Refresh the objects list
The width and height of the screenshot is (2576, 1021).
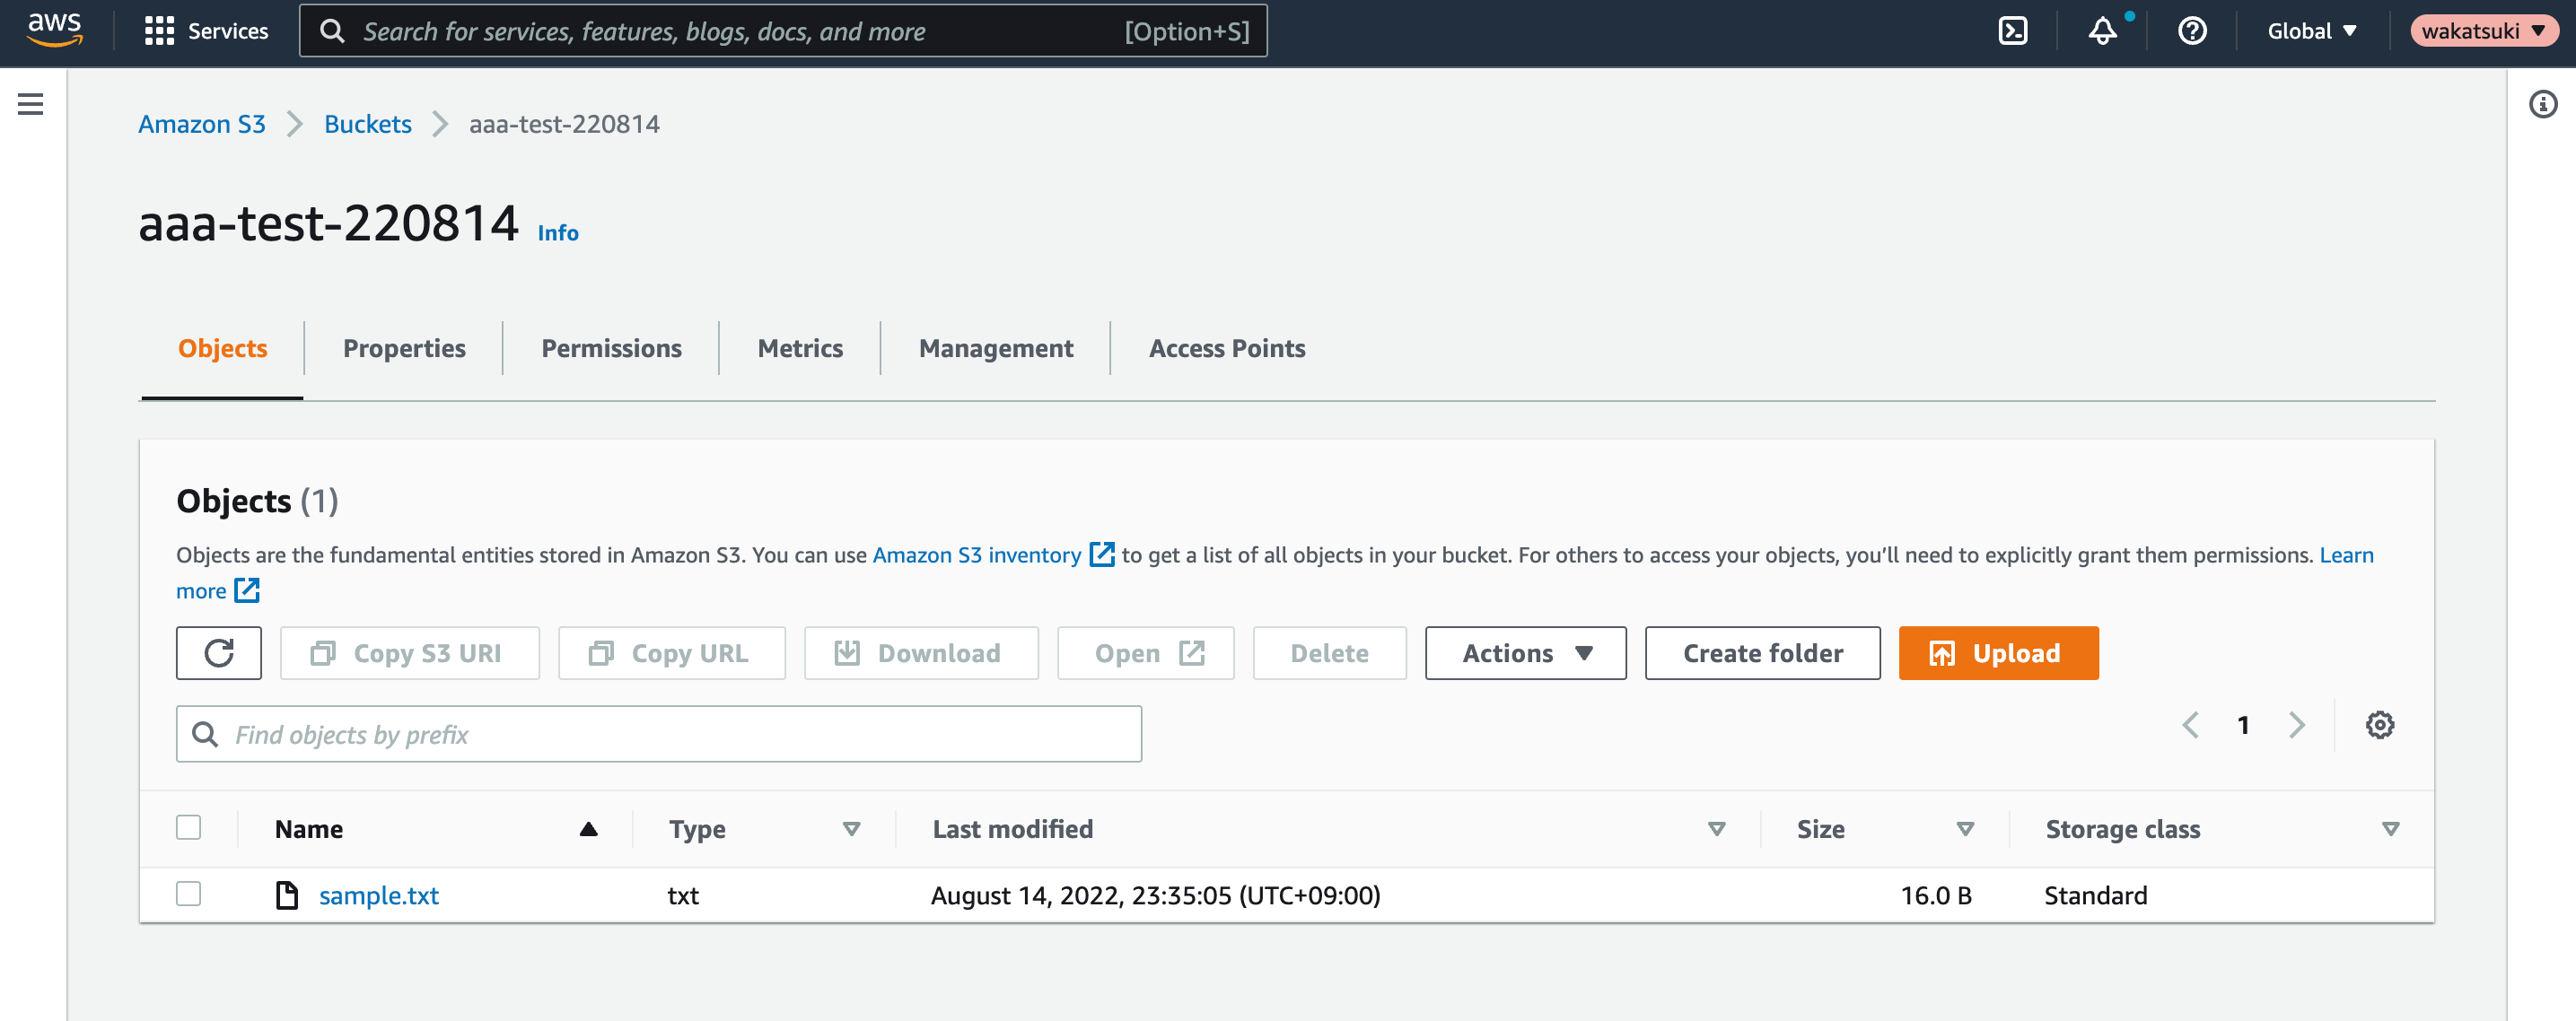tap(219, 653)
